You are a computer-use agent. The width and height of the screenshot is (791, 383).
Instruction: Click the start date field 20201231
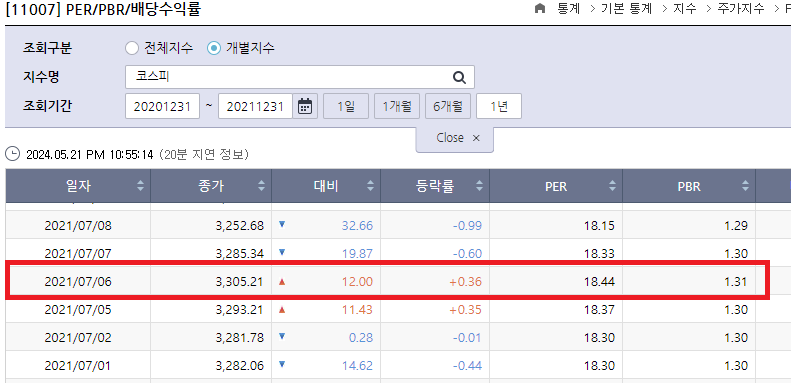click(162, 106)
